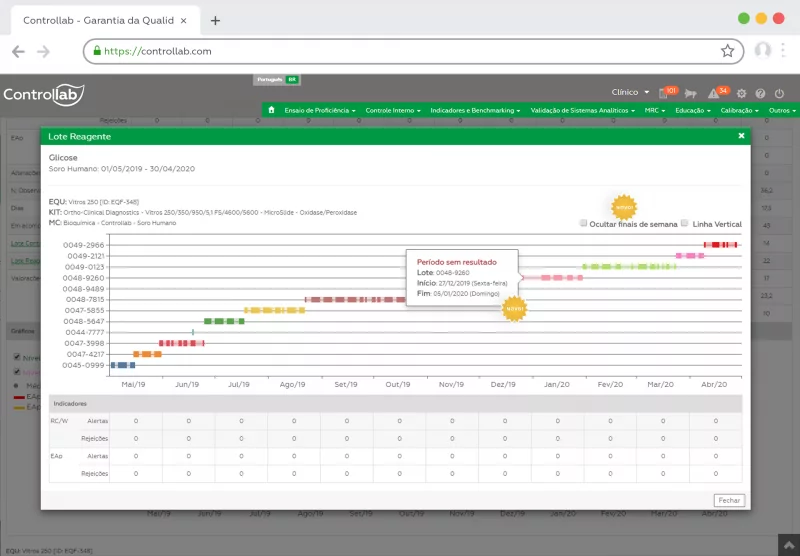Open notifications icon with 101 badge
This screenshot has width=800, height=556.
click(x=667, y=92)
